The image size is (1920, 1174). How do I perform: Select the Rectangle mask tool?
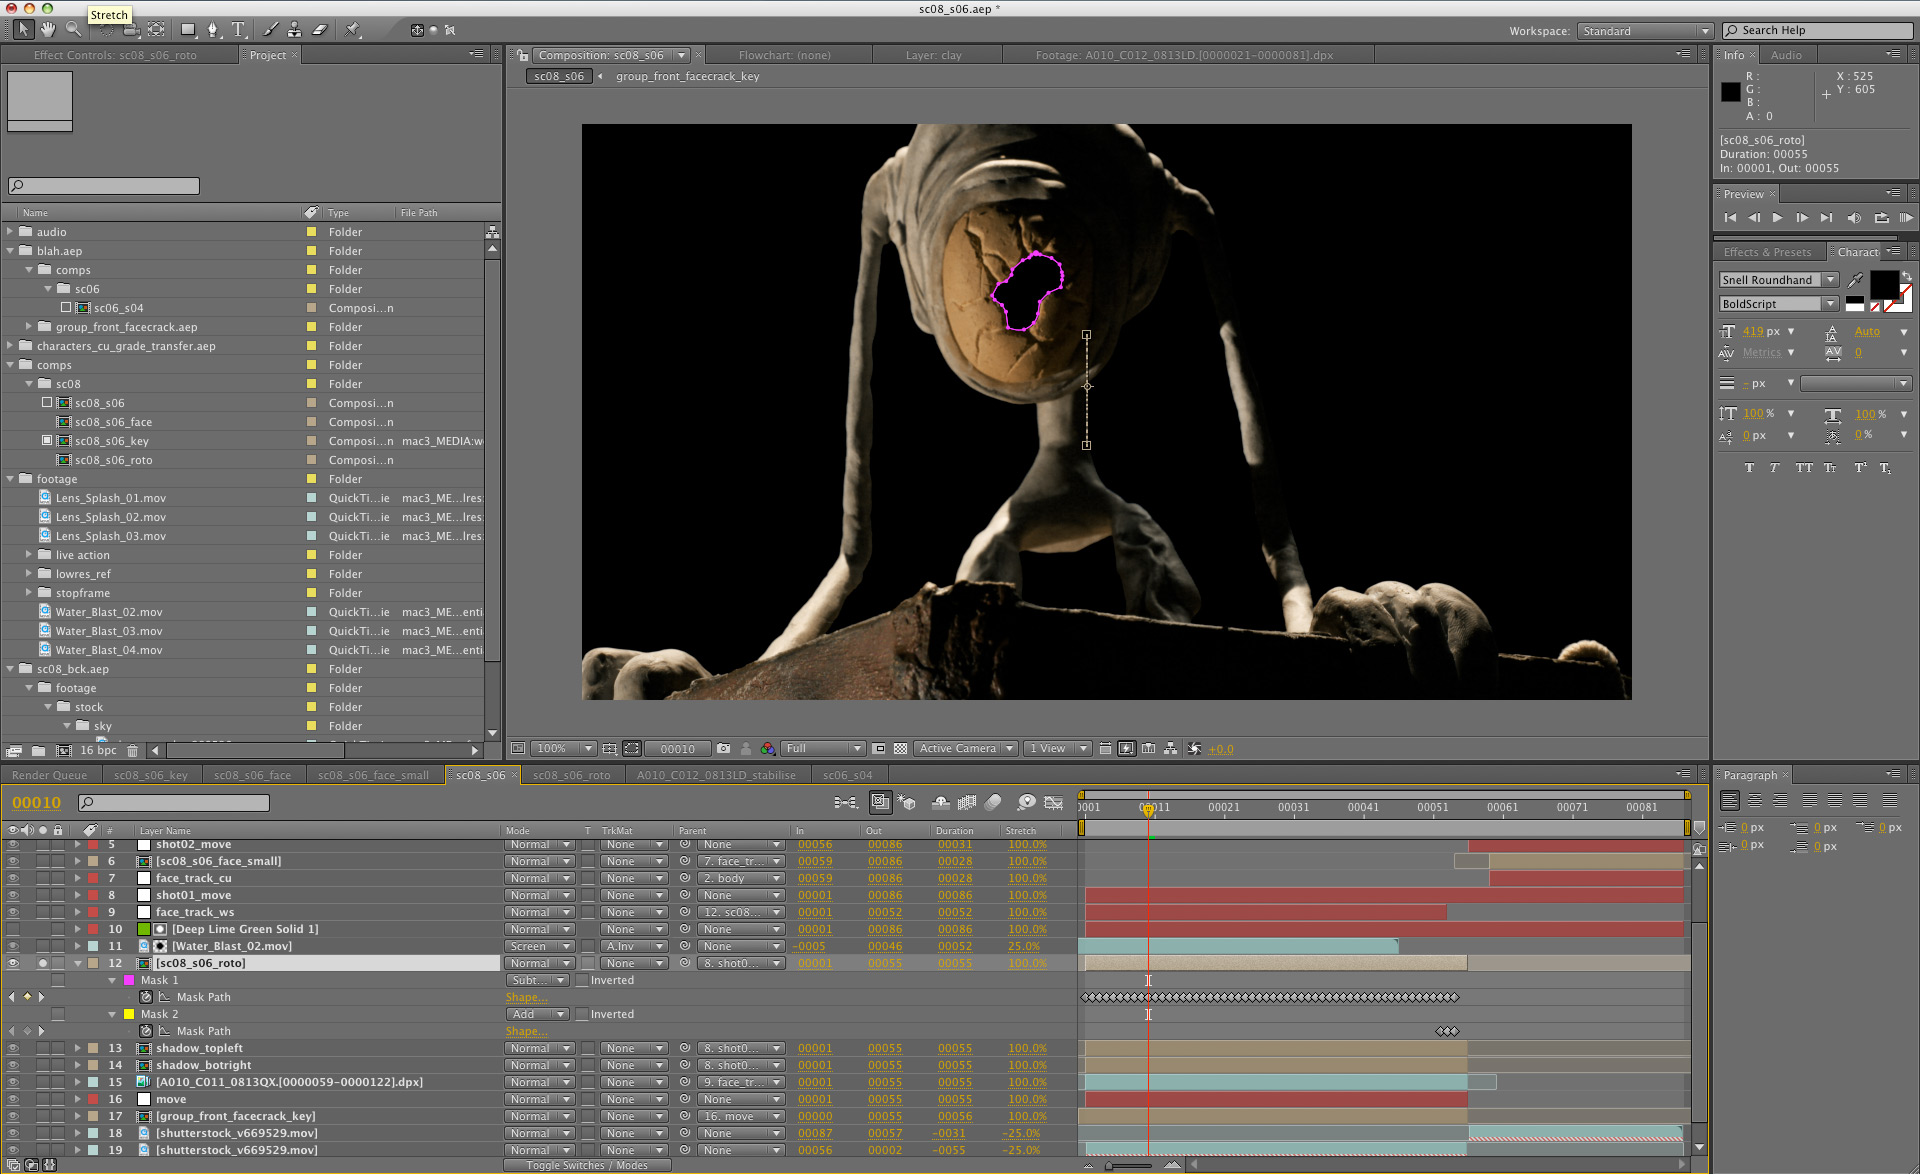(188, 30)
